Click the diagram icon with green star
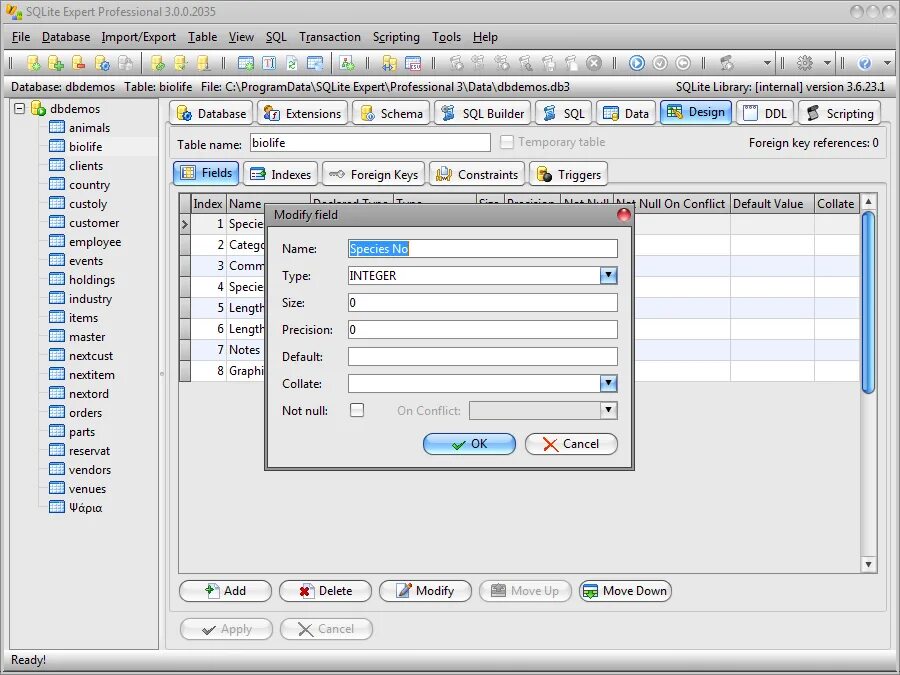 pos(347,63)
